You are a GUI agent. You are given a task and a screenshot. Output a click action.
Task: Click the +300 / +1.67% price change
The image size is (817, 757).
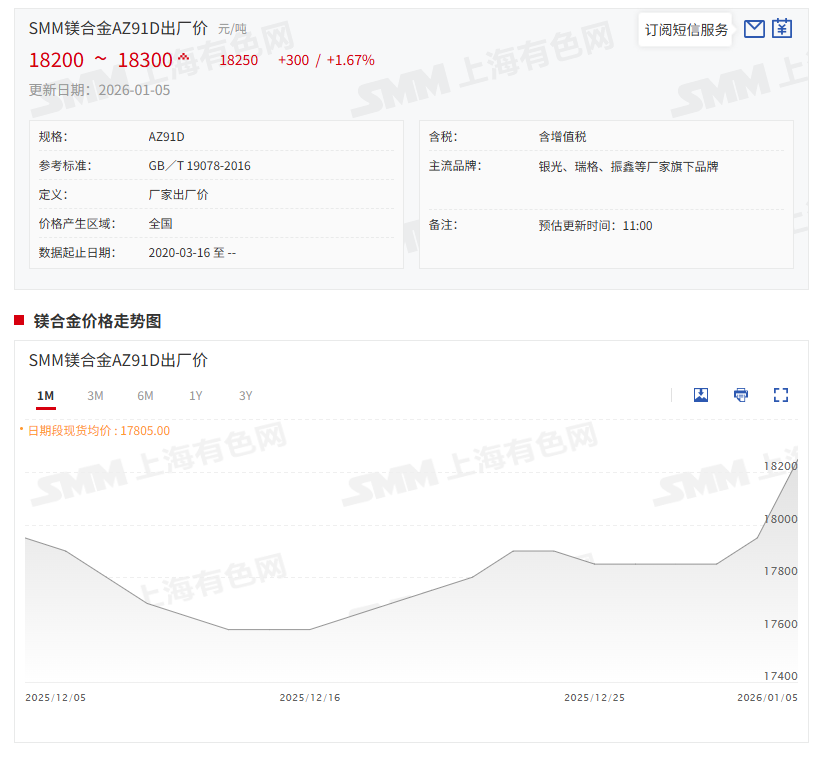(326, 60)
